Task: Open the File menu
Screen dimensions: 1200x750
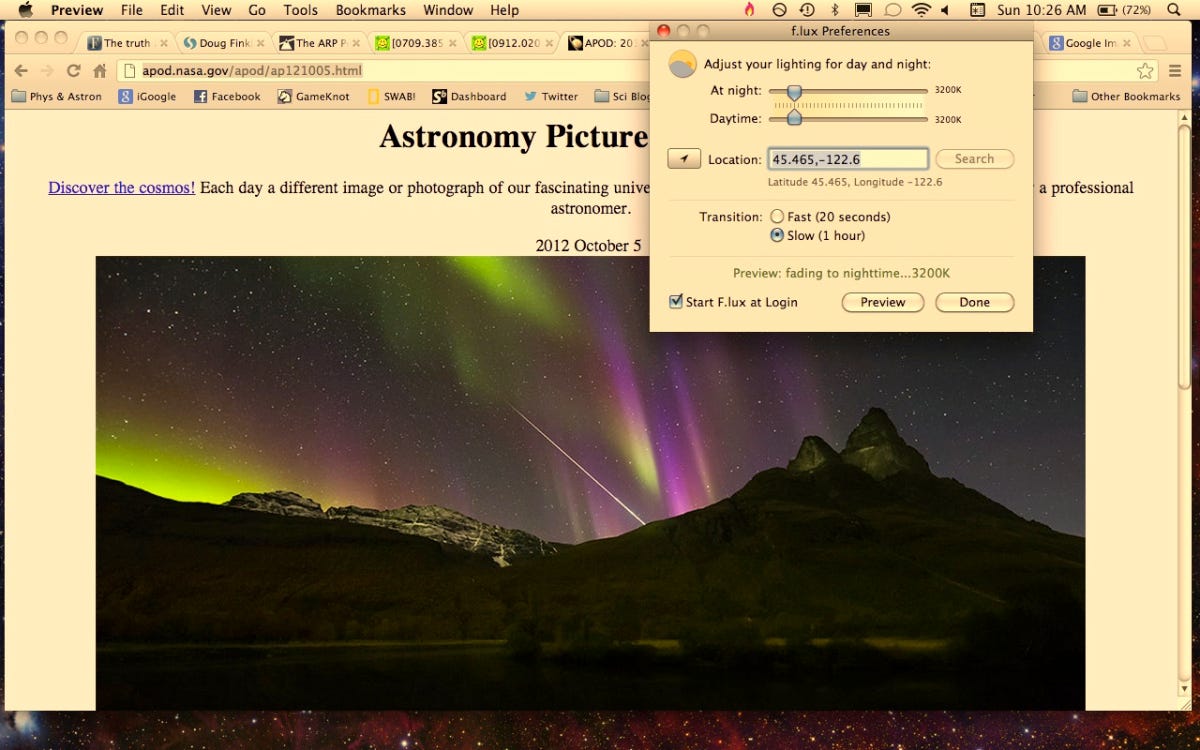Action: 131,10
